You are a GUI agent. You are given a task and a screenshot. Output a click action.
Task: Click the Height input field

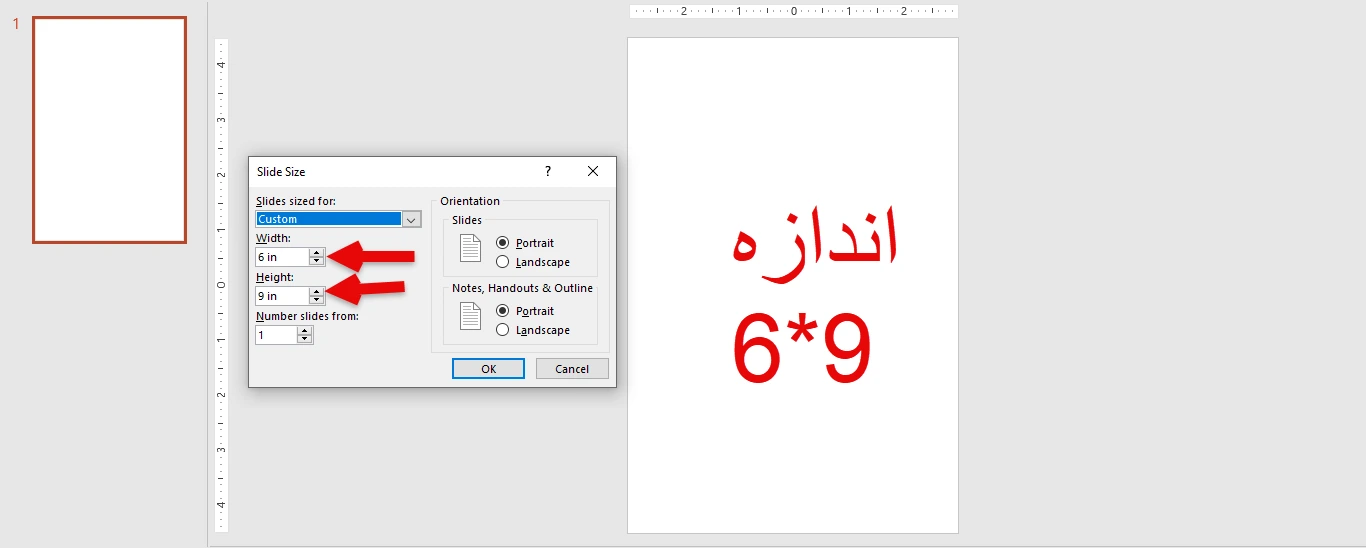pos(281,296)
